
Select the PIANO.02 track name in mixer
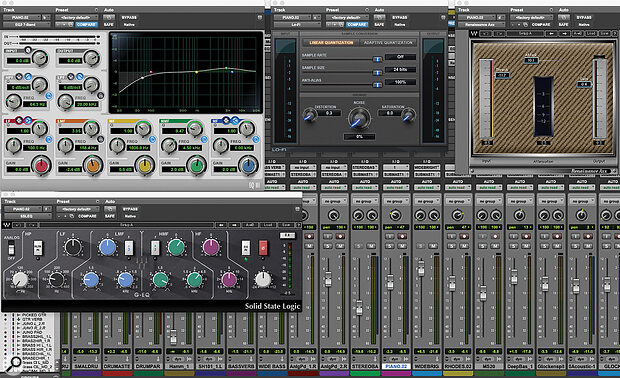[x=396, y=367]
